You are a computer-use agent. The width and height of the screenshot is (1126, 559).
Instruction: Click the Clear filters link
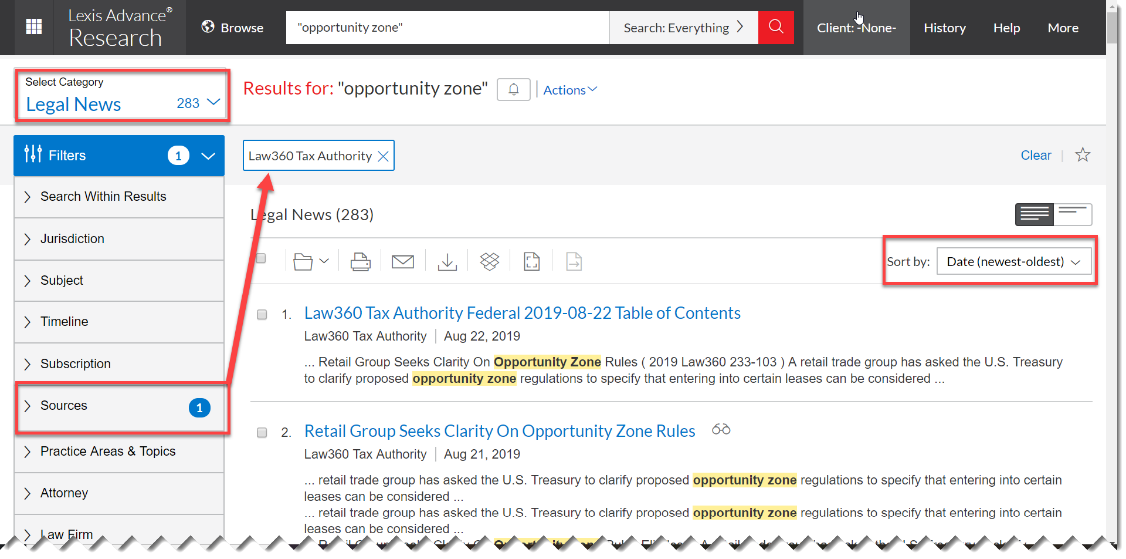click(1036, 155)
